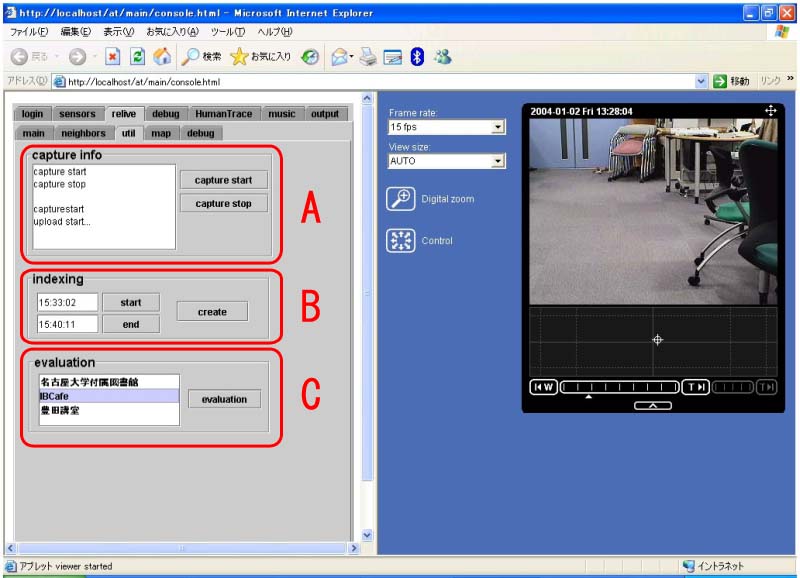800x578 pixels.
Task: Click the green Go arrow button
Action: [x=719, y=81]
